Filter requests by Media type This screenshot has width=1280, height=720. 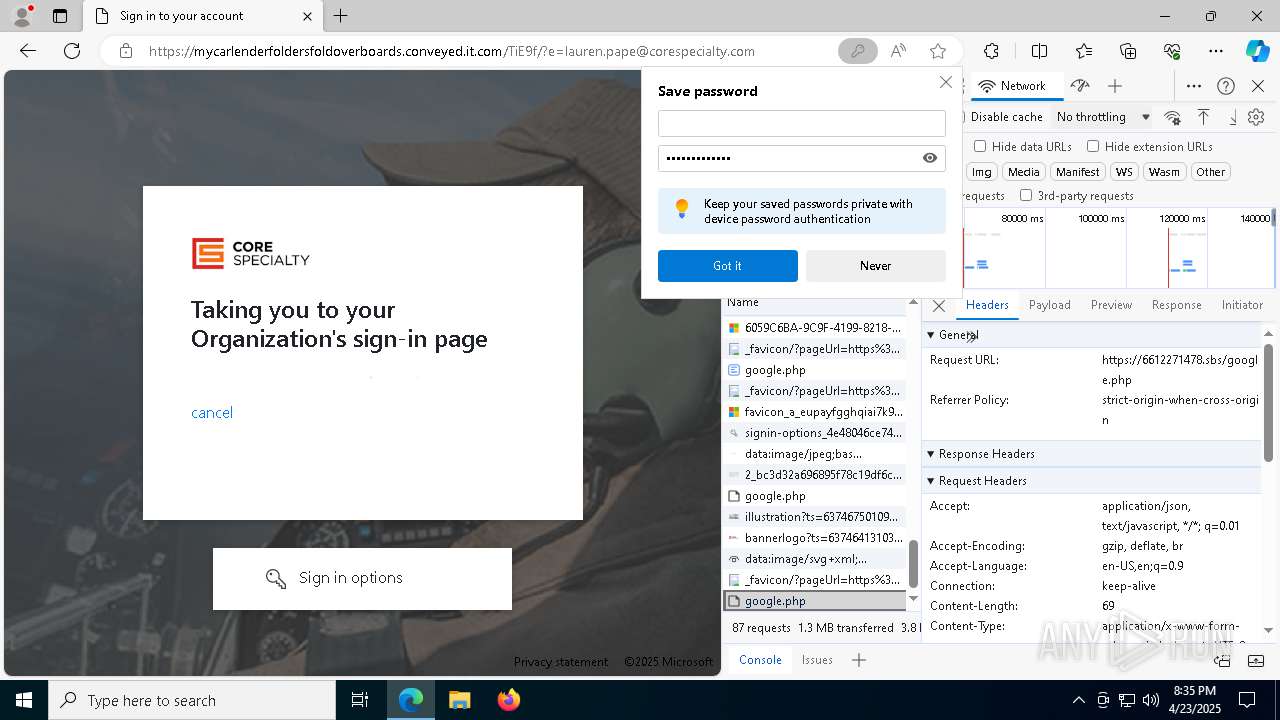(x=1023, y=172)
